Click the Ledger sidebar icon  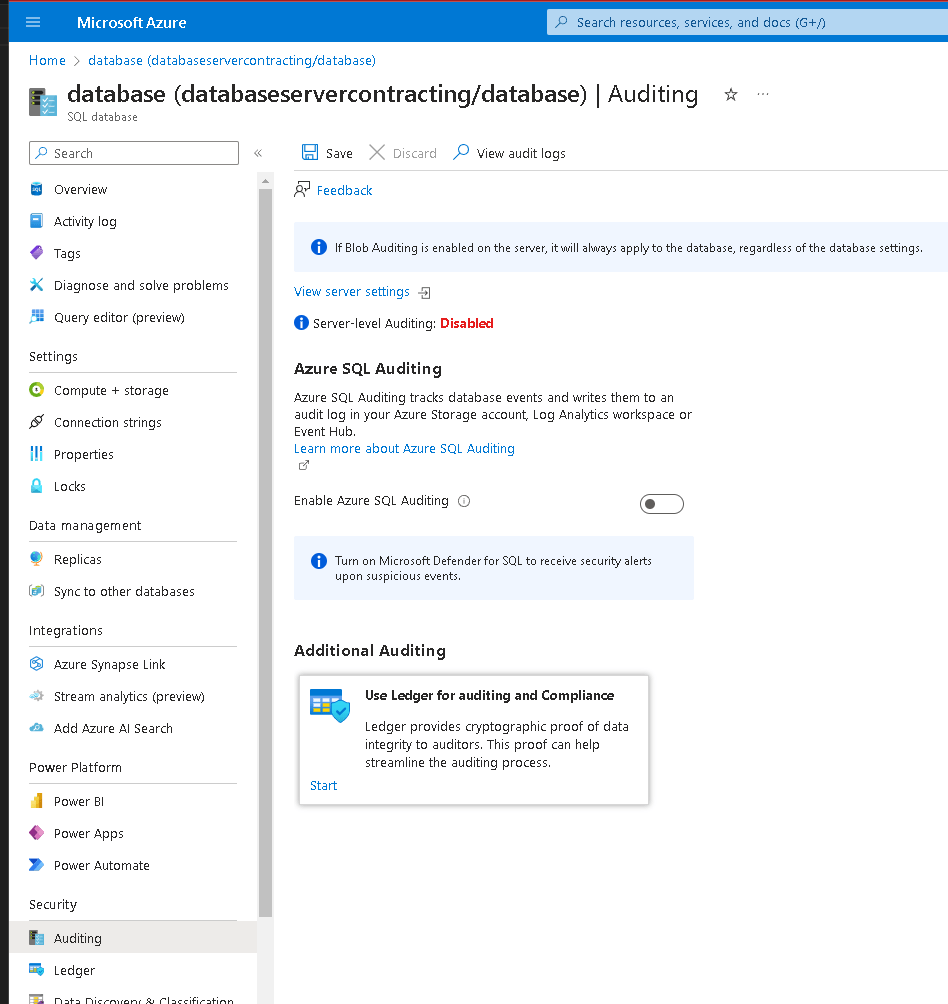[36, 970]
